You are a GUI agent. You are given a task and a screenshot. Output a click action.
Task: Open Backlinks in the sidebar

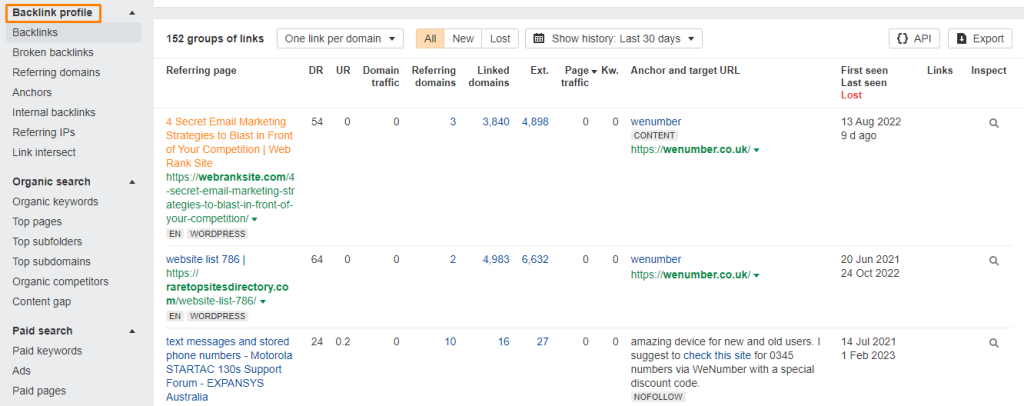(73, 33)
